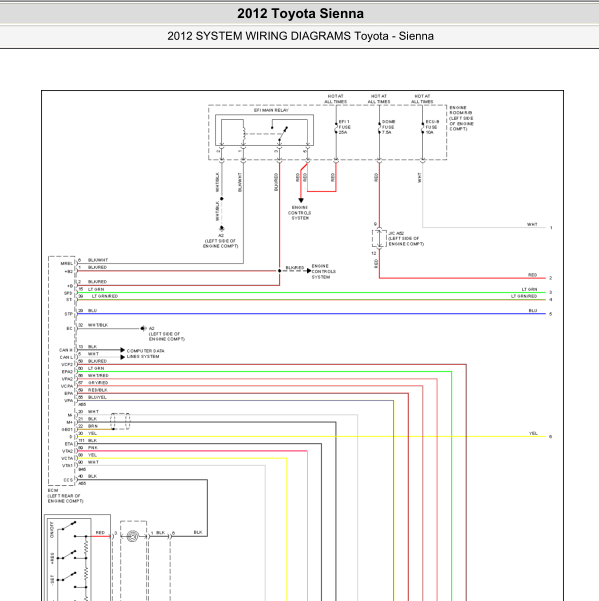Screen dimensions: 599x601
Task: Click the 2012 Toyota Sienna title header
Action: (300, 13)
